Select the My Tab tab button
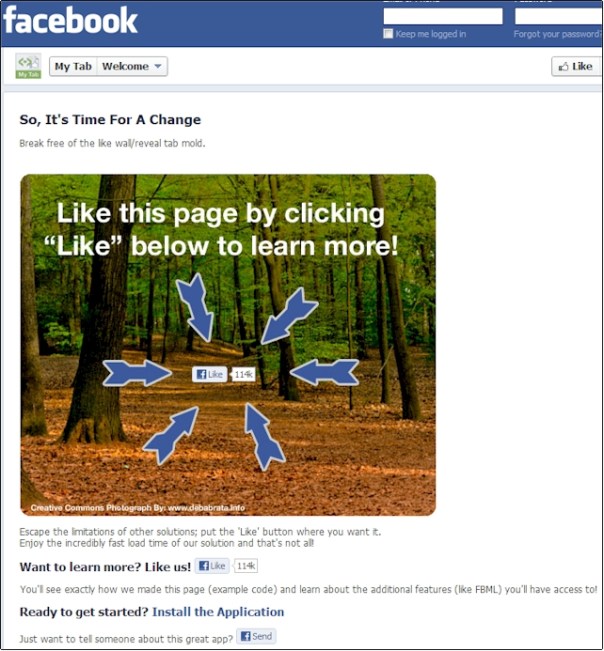 pyautogui.click(x=73, y=66)
